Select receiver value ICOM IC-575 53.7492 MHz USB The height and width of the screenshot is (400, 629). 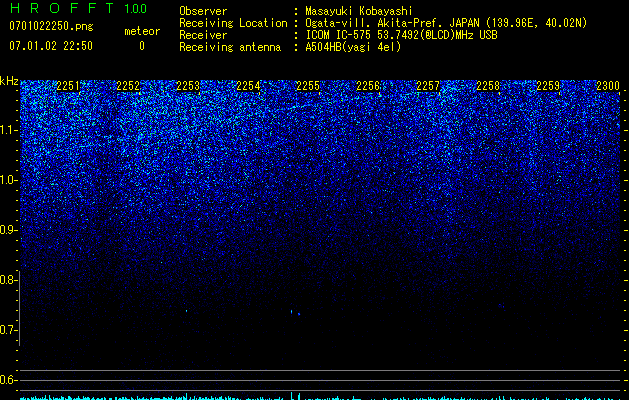click(402, 35)
